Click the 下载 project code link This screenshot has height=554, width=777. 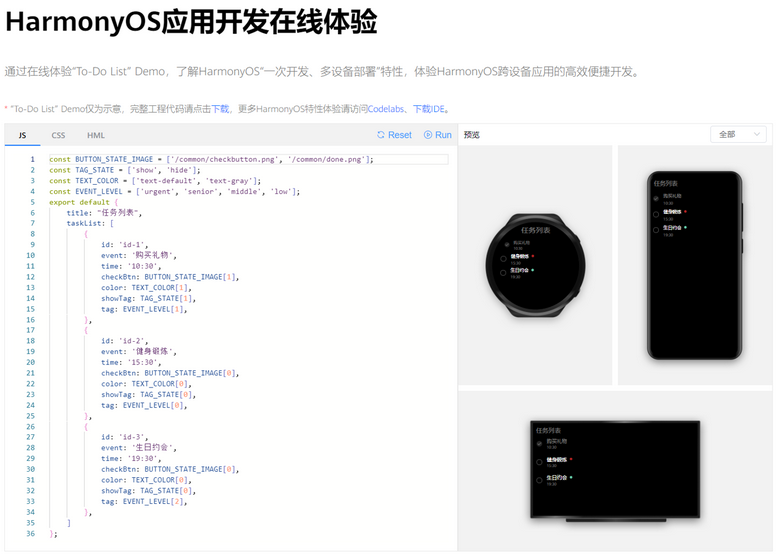point(220,108)
